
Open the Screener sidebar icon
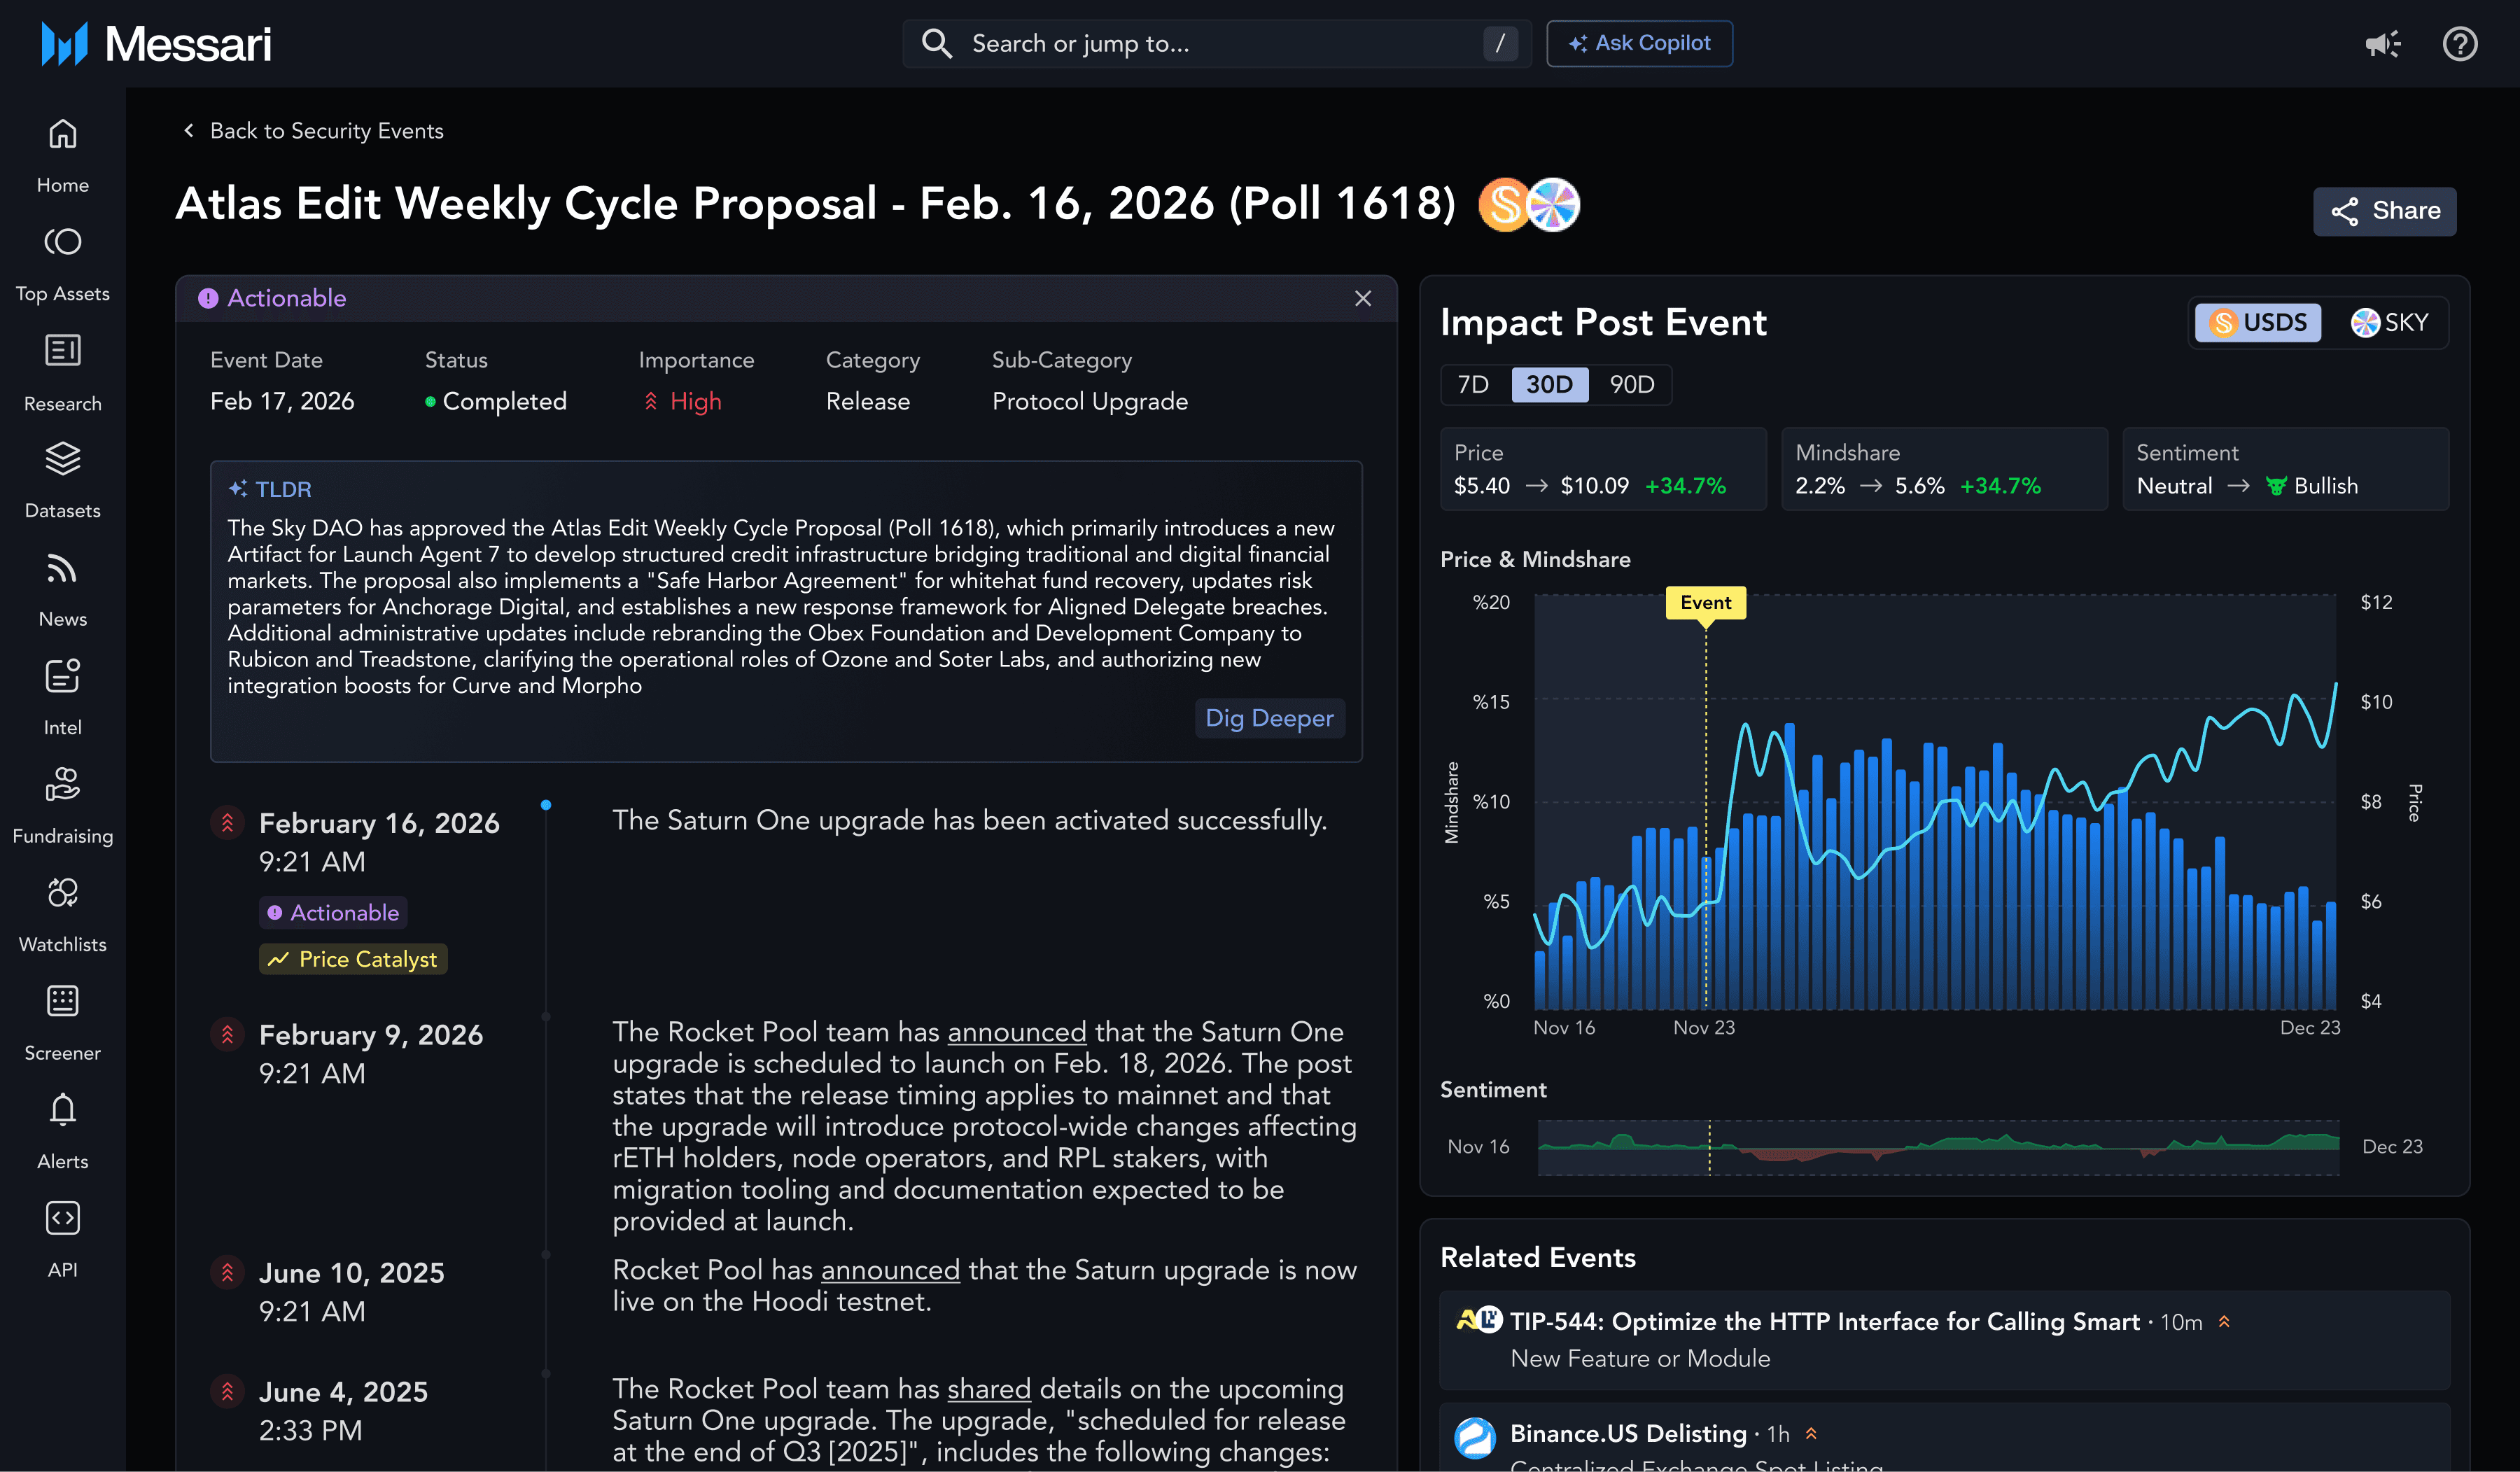(62, 1001)
